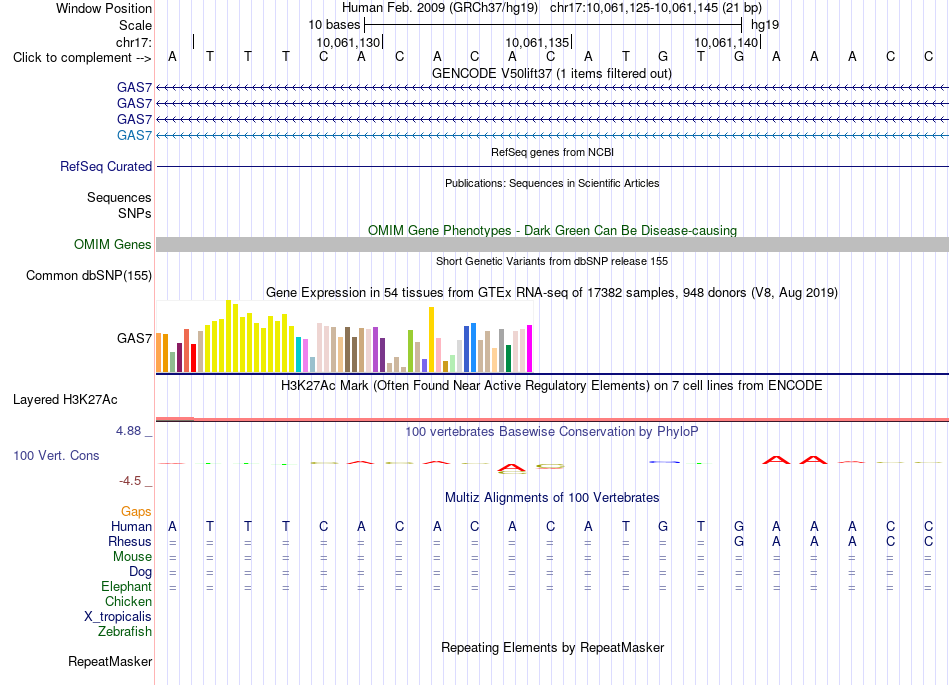Click the 10,061,135 ruler coordinate

tap(537, 42)
